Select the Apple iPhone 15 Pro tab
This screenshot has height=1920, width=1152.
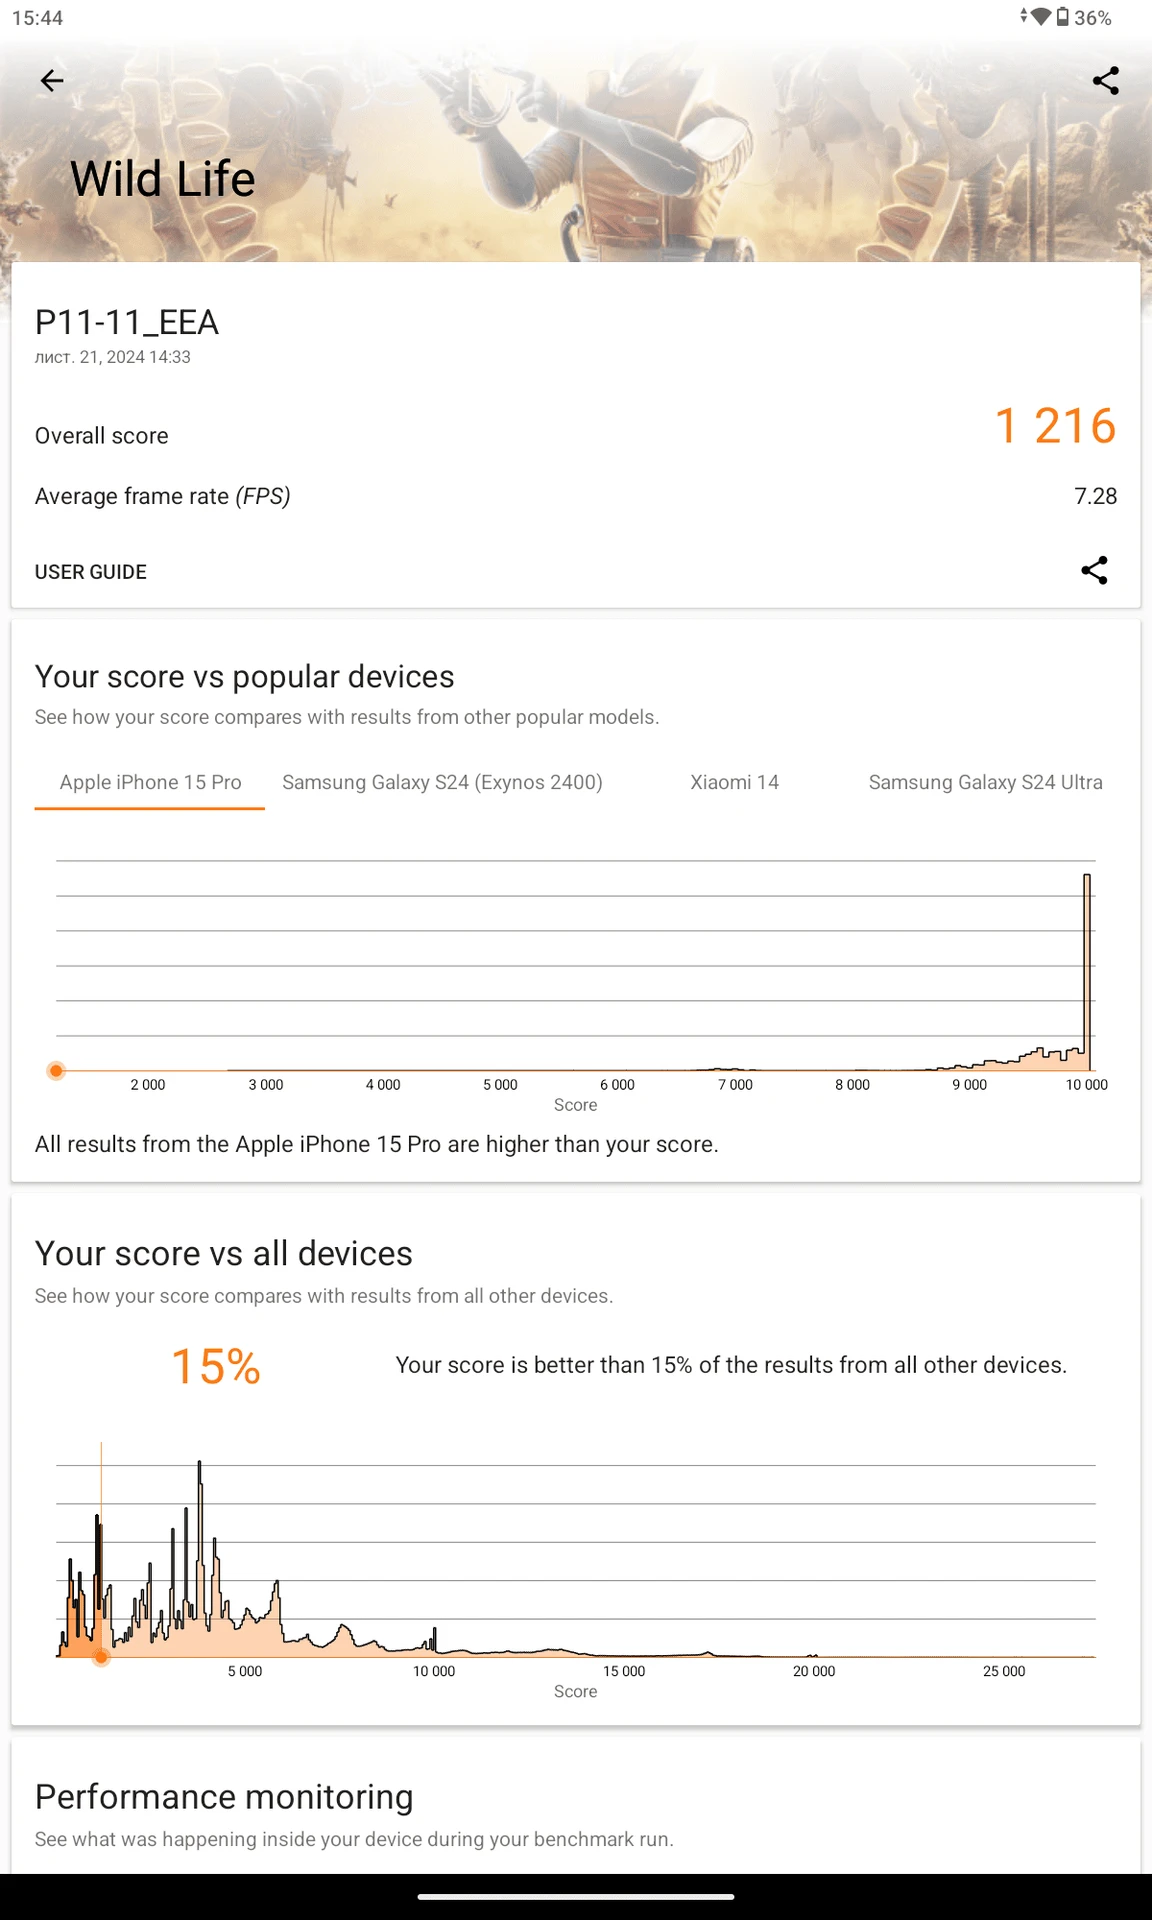click(x=150, y=782)
